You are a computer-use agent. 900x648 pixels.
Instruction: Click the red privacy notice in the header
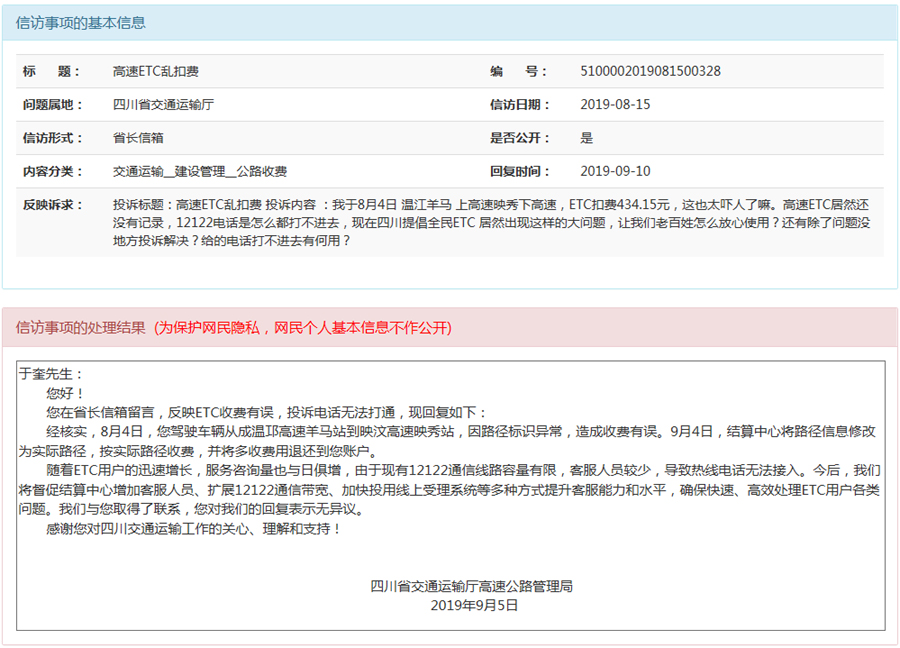click(303, 327)
